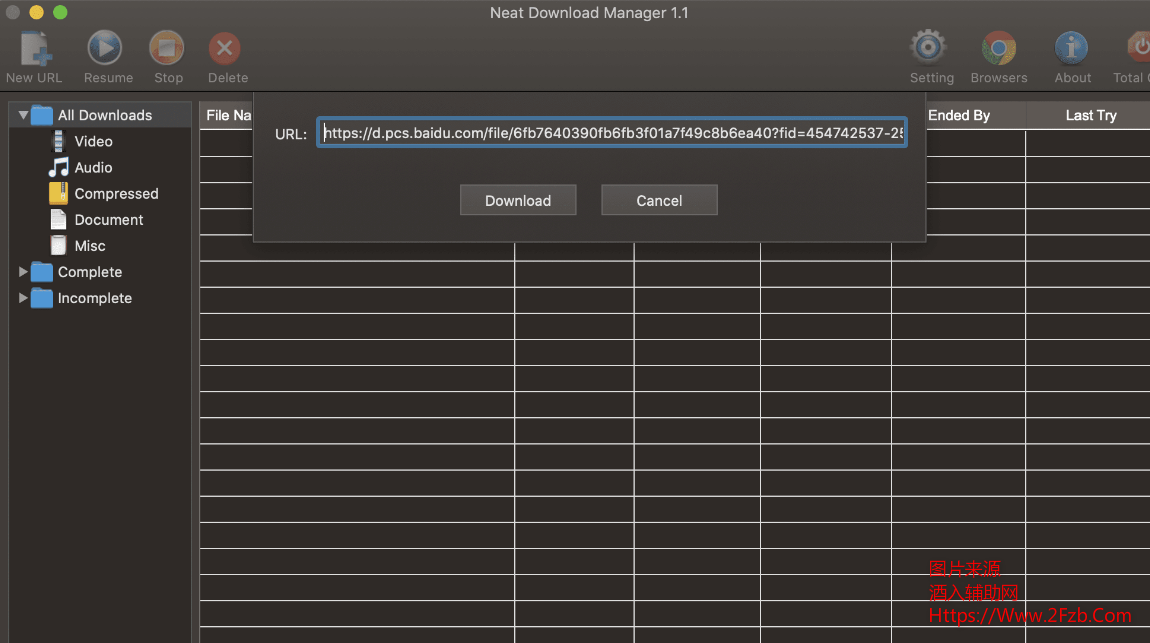Expand the Complete folder

23,272
